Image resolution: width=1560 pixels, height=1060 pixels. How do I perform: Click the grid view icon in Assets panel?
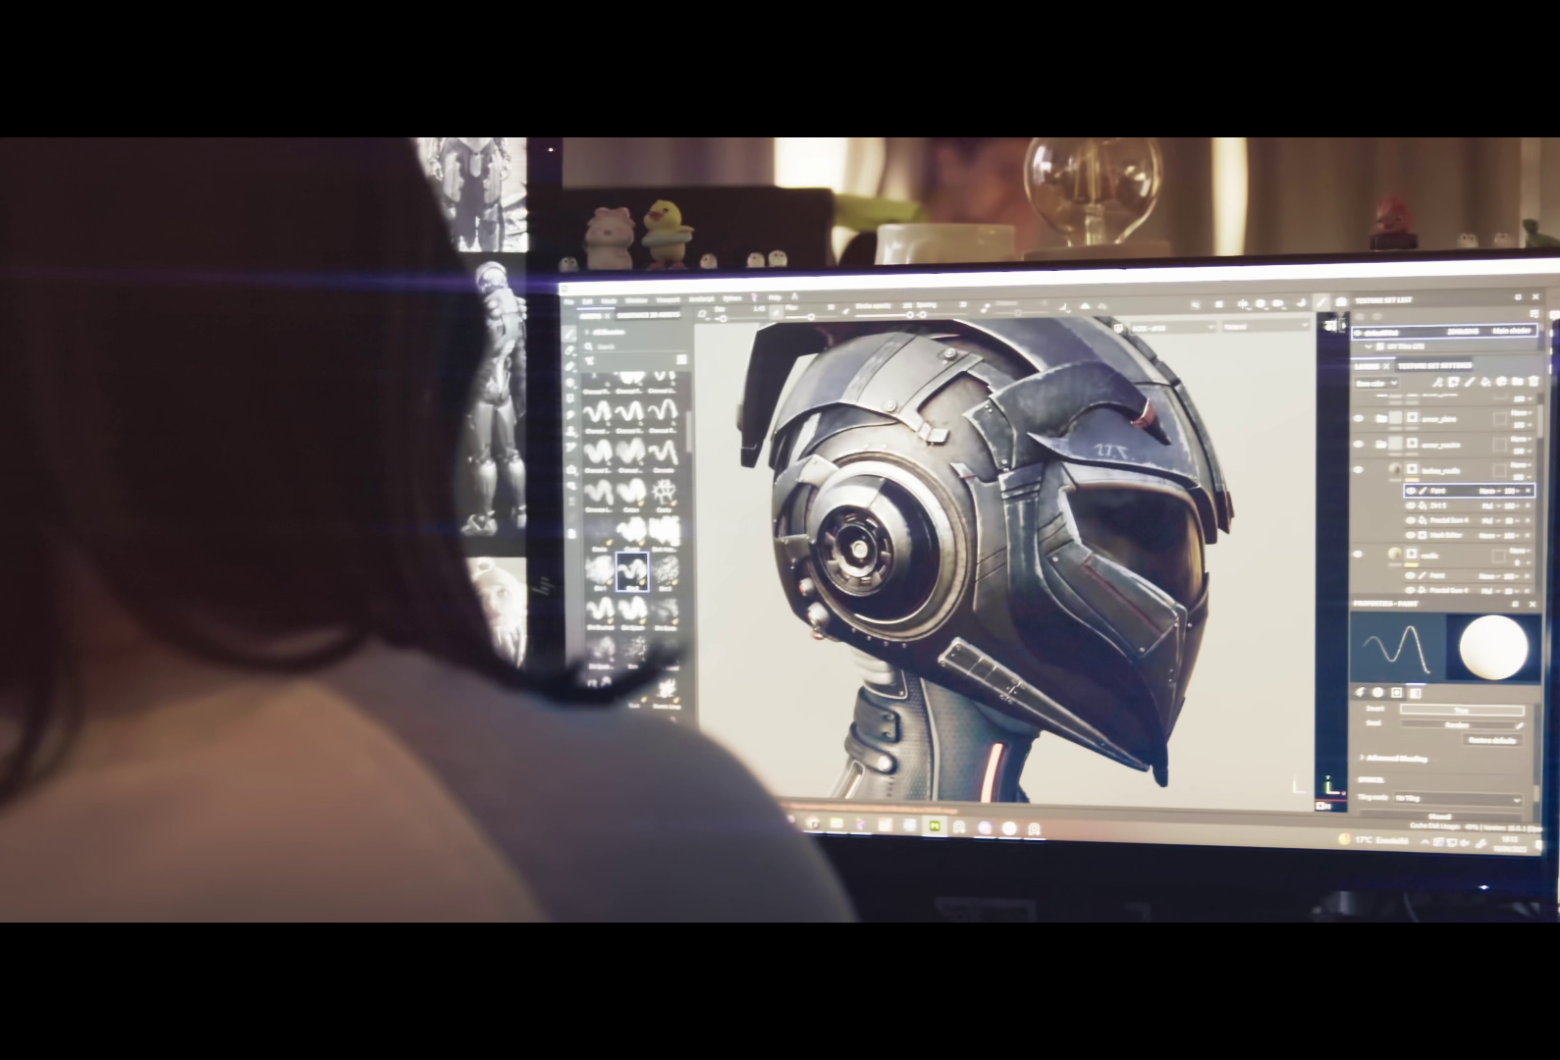(x=682, y=360)
